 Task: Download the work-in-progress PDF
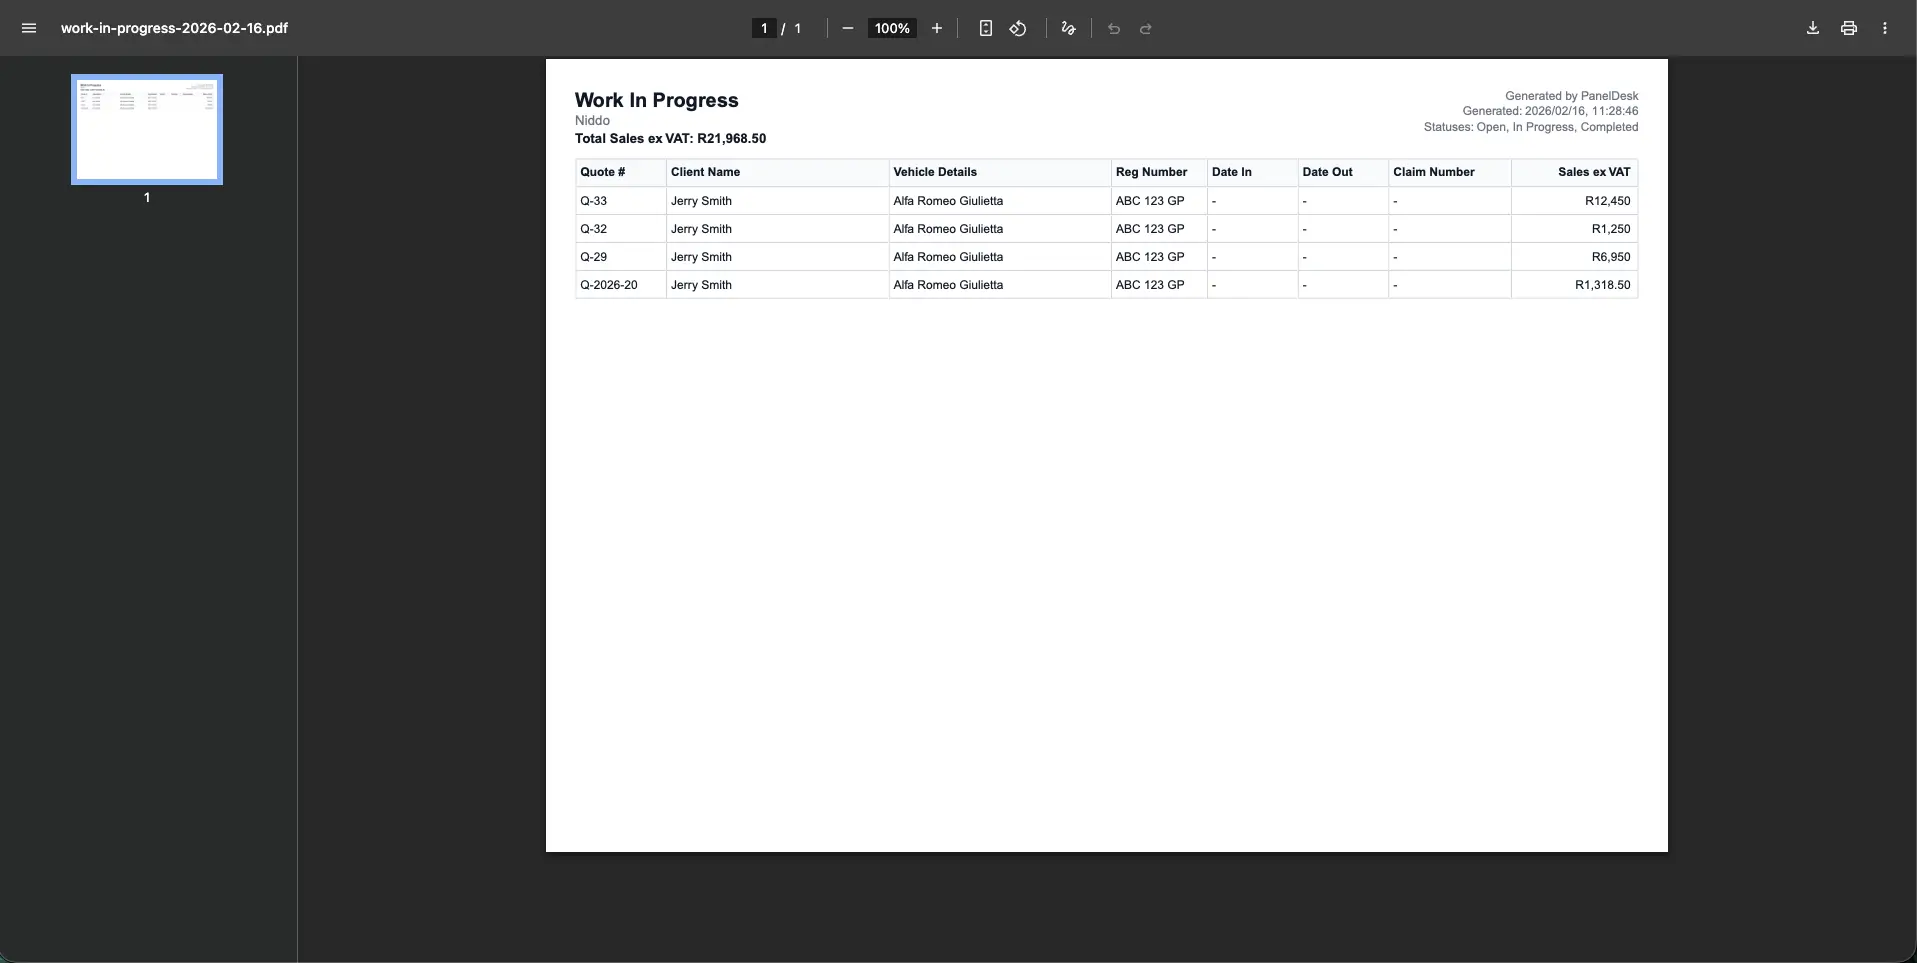click(x=1812, y=28)
